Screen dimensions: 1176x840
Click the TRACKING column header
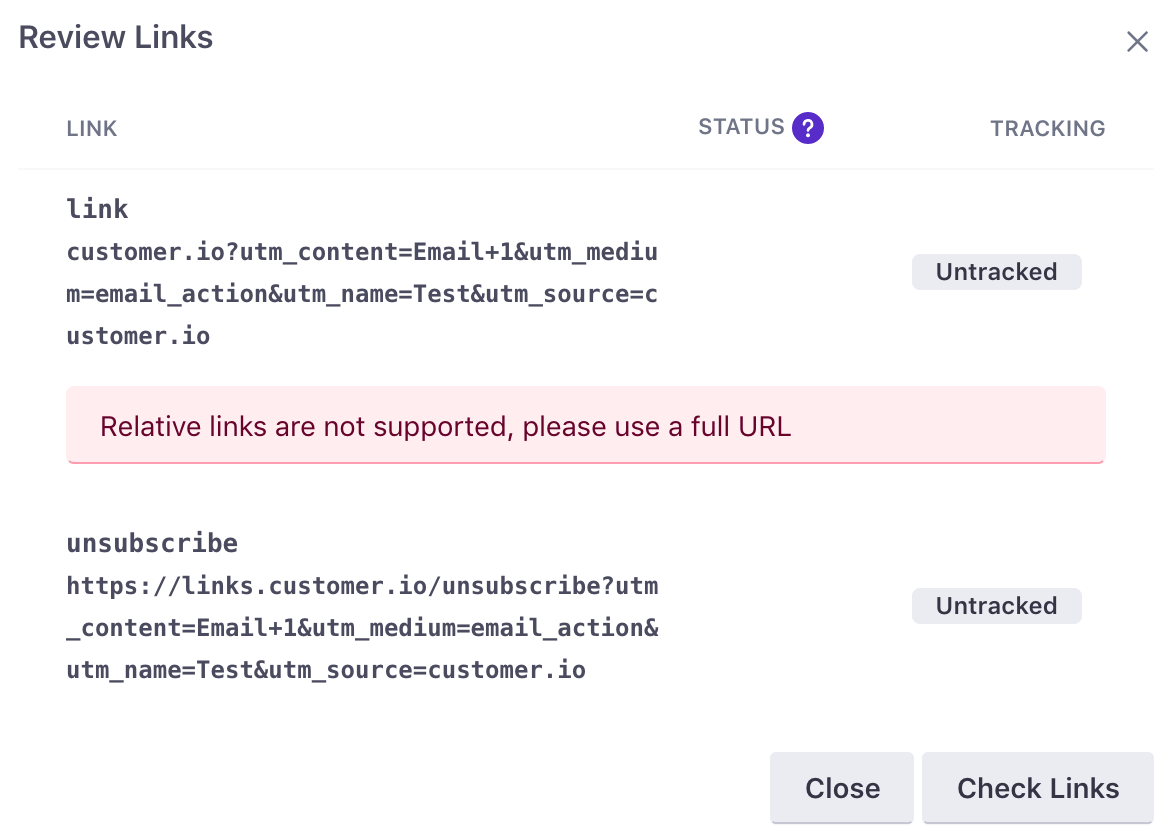coord(1047,128)
